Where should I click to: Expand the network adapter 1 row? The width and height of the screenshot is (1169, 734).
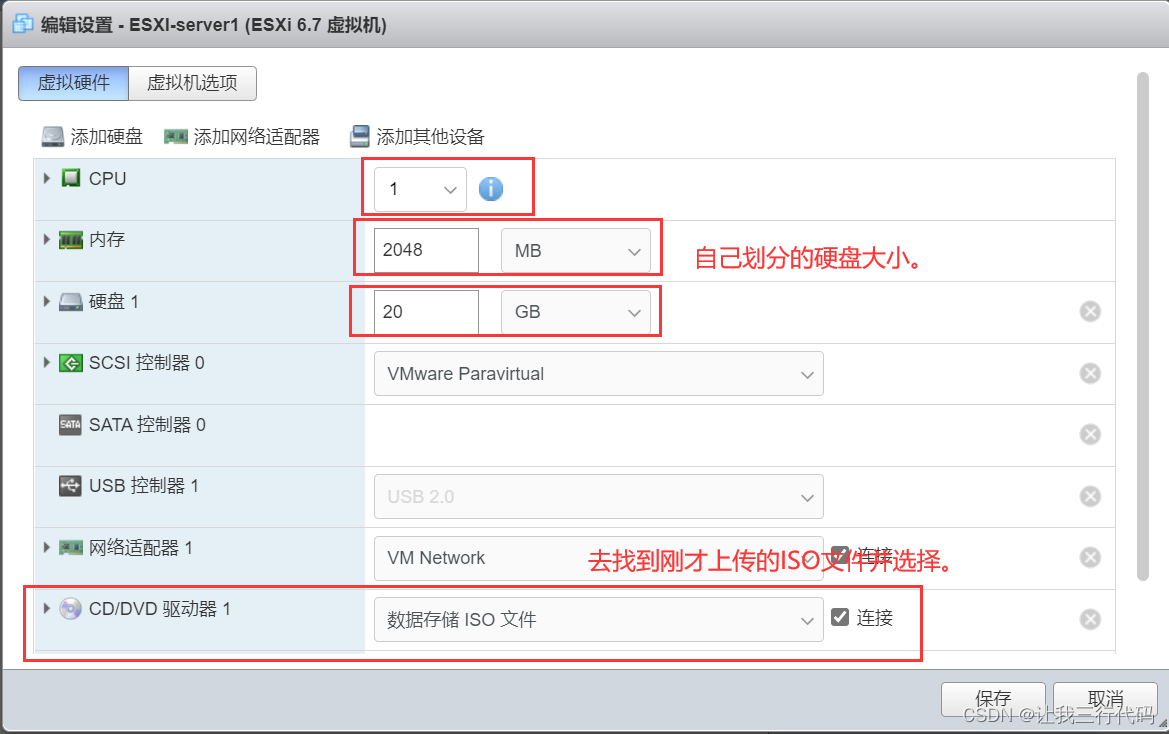[x=46, y=547]
